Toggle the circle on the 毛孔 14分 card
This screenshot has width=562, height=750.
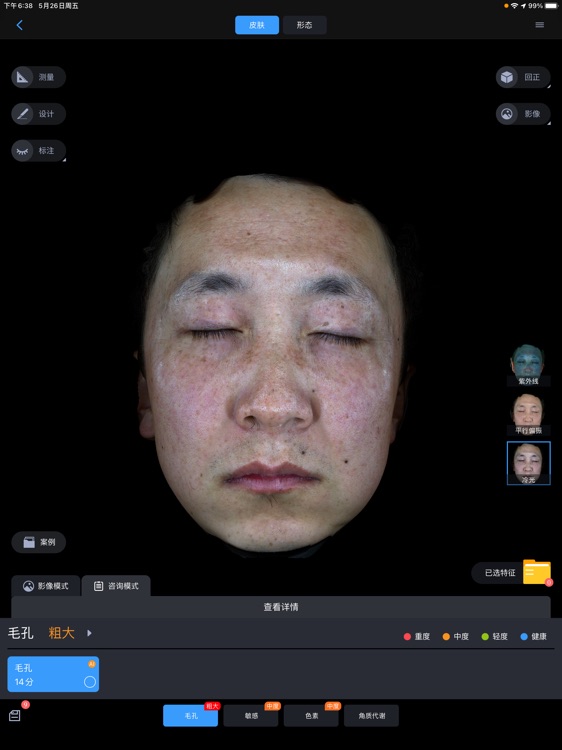coord(90,682)
